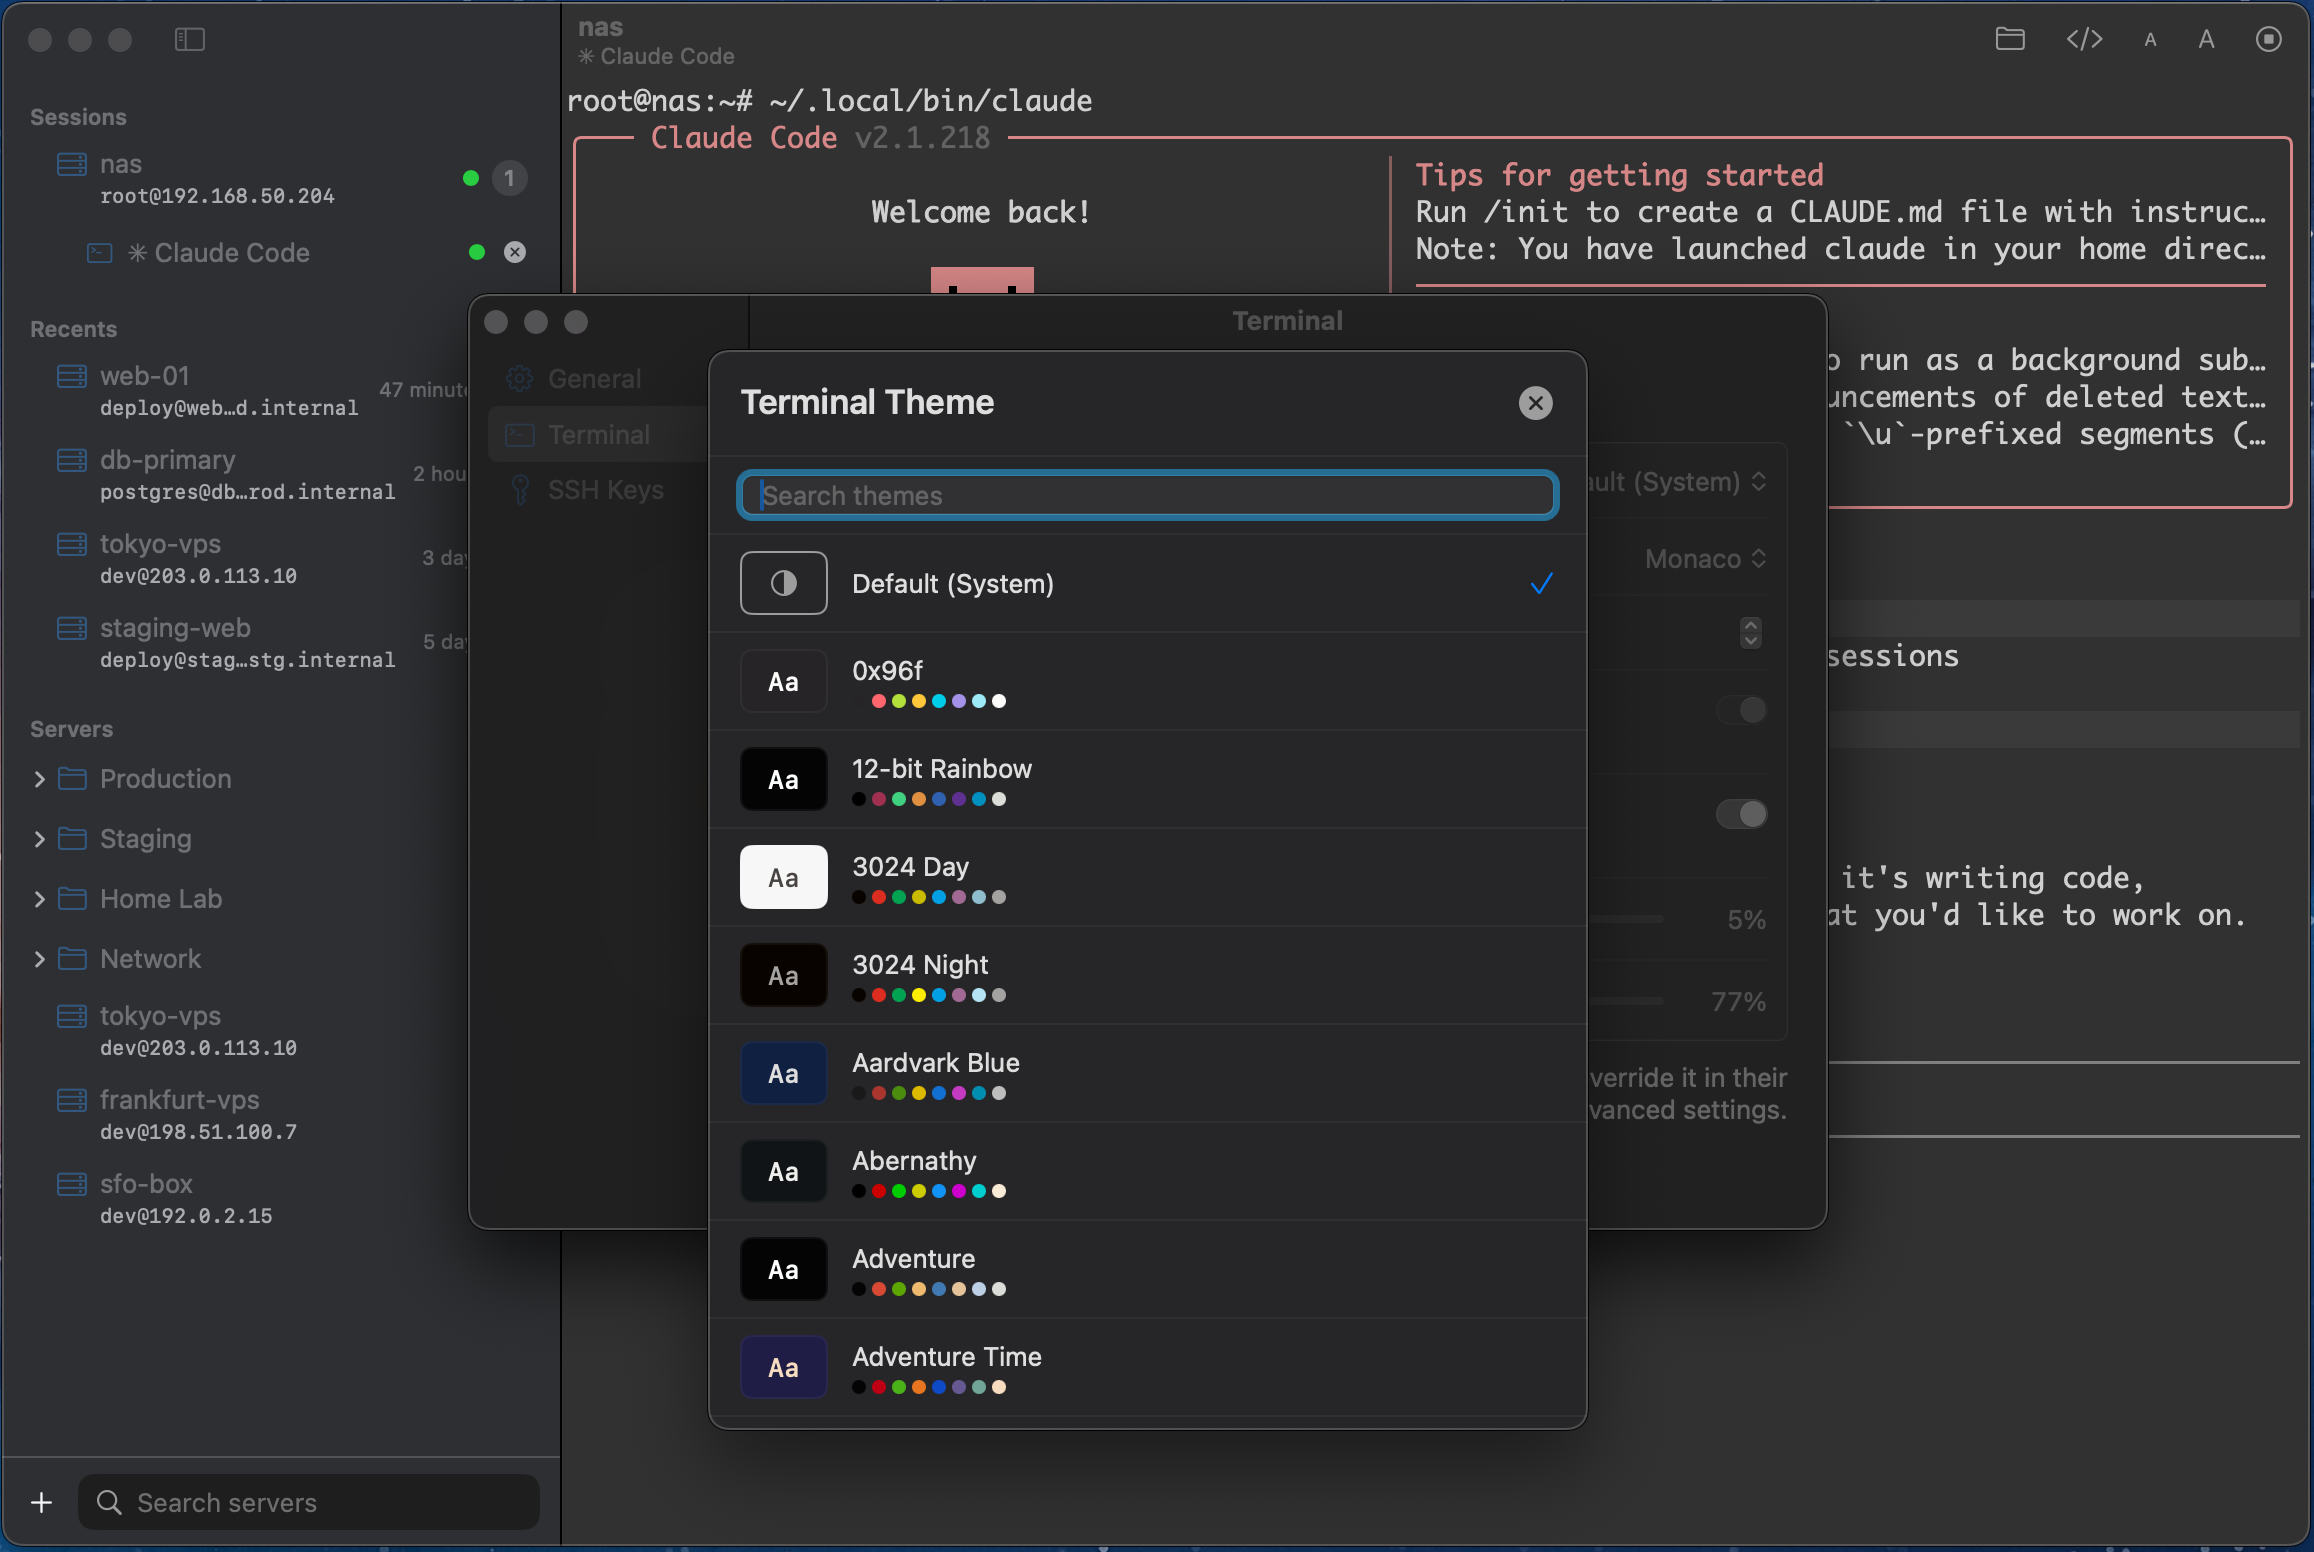This screenshot has width=2314, height=1552.
Task: Connect to frankfurt-vps server
Action: pos(280,1115)
